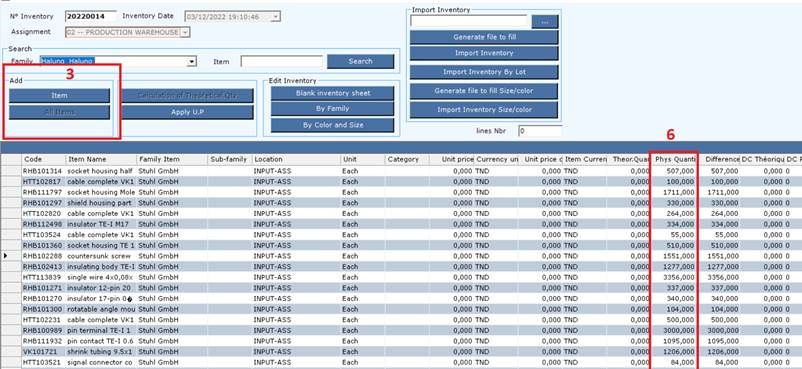This screenshot has height=369, width=802.
Task: Click the N° Inventory number field
Action: 91,16
